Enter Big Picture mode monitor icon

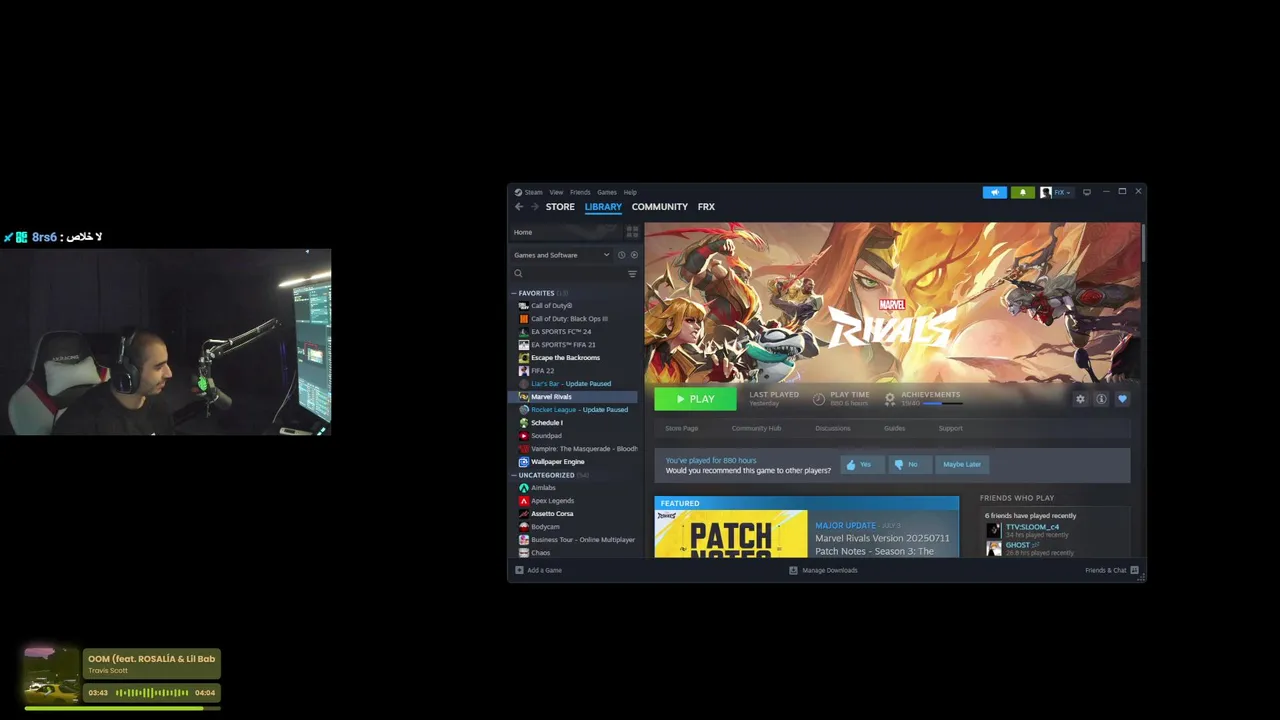(1087, 192)
